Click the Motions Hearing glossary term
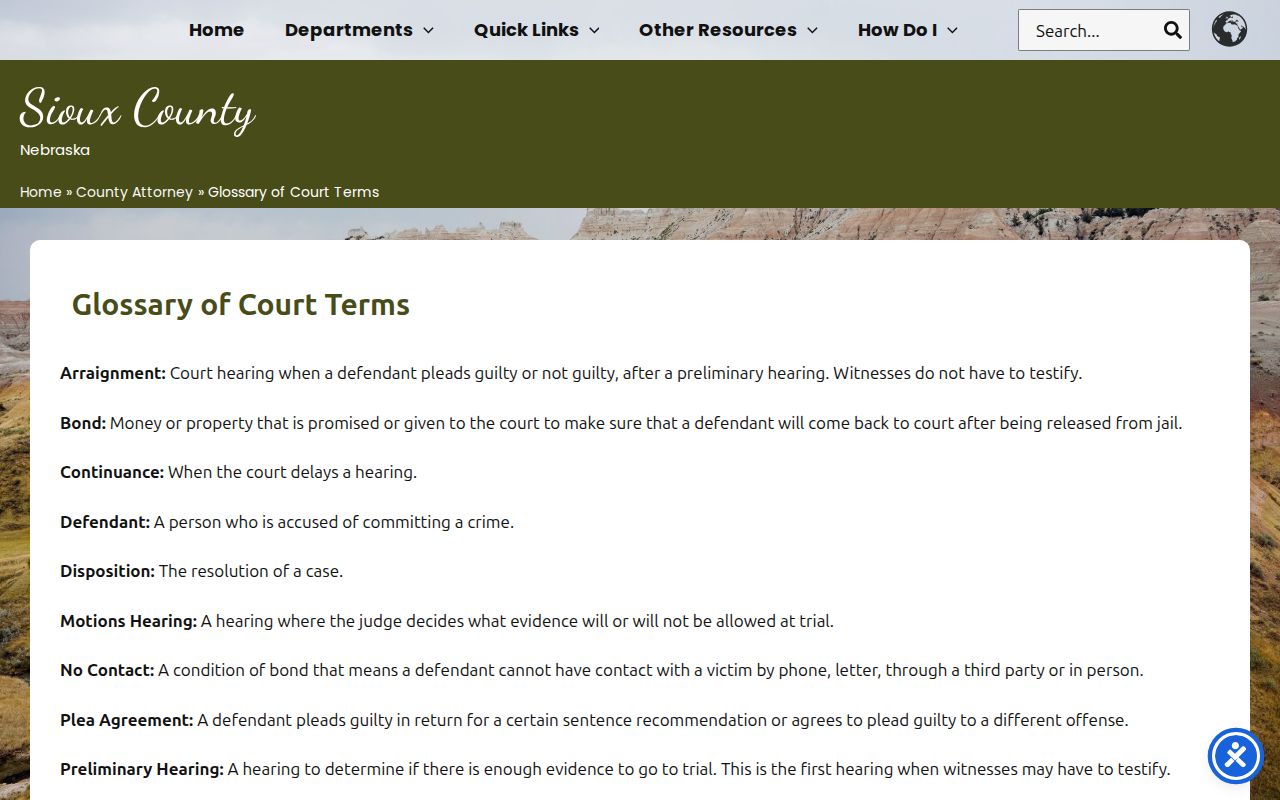This screenshot has height=800, width=1280. point(128,621)
